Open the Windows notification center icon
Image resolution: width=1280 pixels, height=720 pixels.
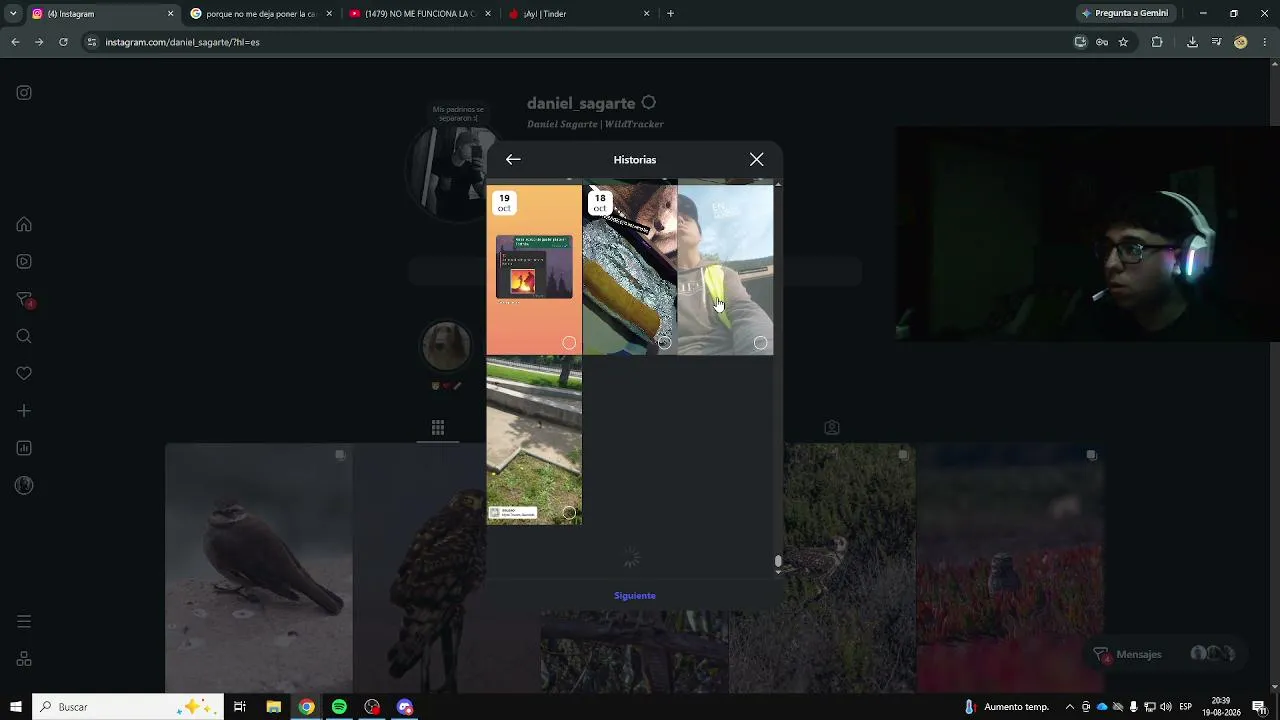[x=1259, y=707]
